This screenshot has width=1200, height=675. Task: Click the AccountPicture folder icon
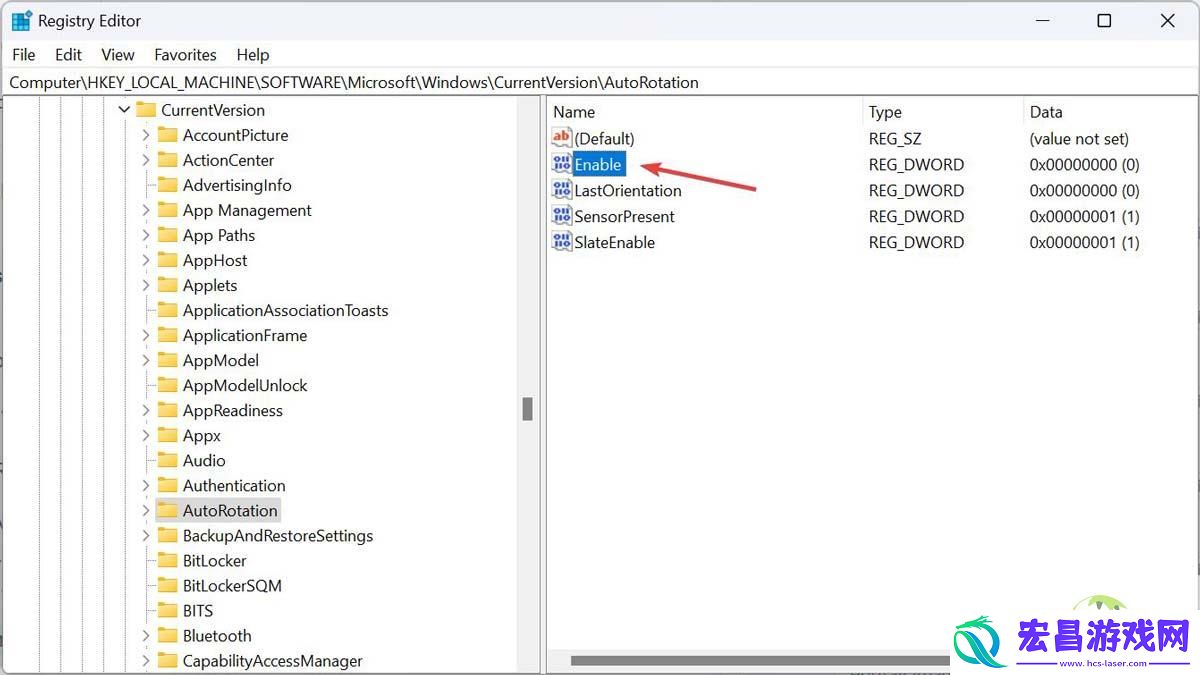(167, 135)
